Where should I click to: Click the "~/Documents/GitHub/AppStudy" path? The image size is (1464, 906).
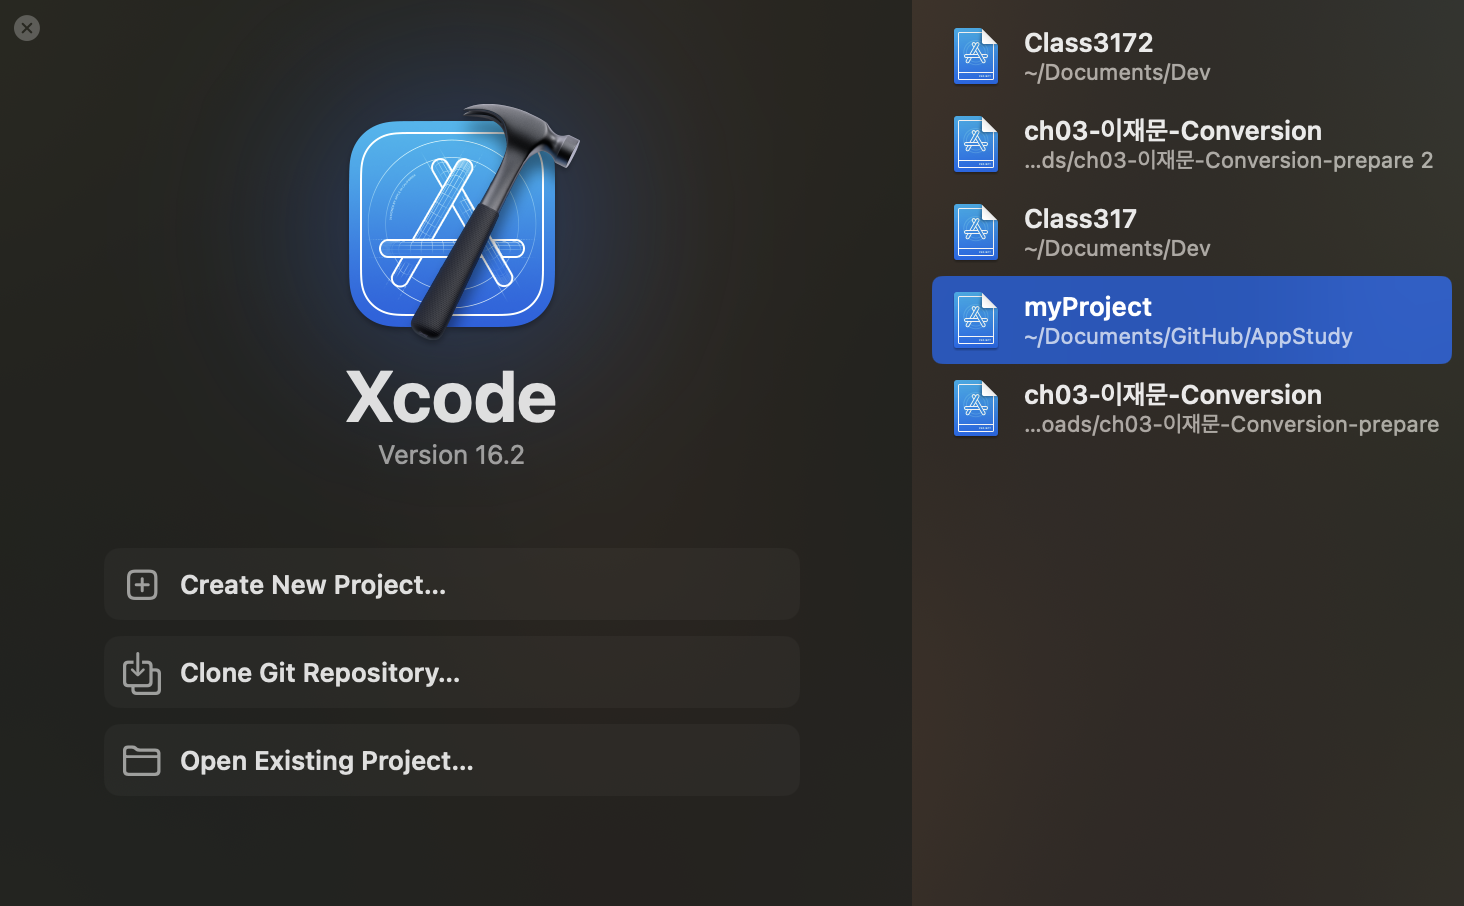(x=1188, y=337)
